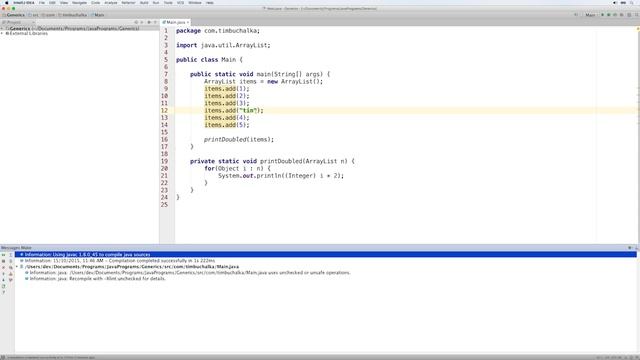Go to next message with down arrow
The image size is (640, 360).
3,280
